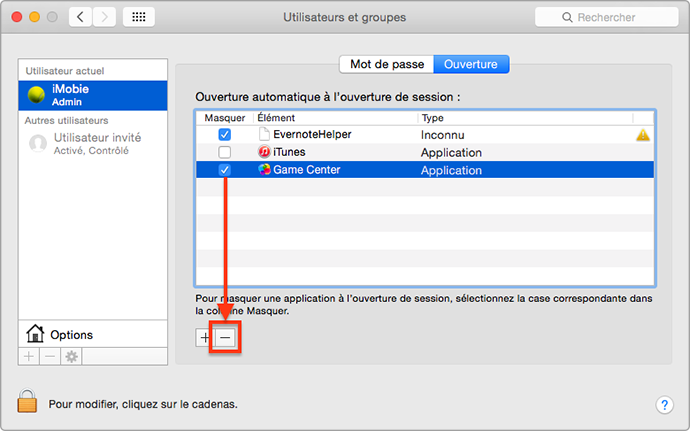
Task: Uncheck Masquer for Game Center
Action: pos(224,169)
